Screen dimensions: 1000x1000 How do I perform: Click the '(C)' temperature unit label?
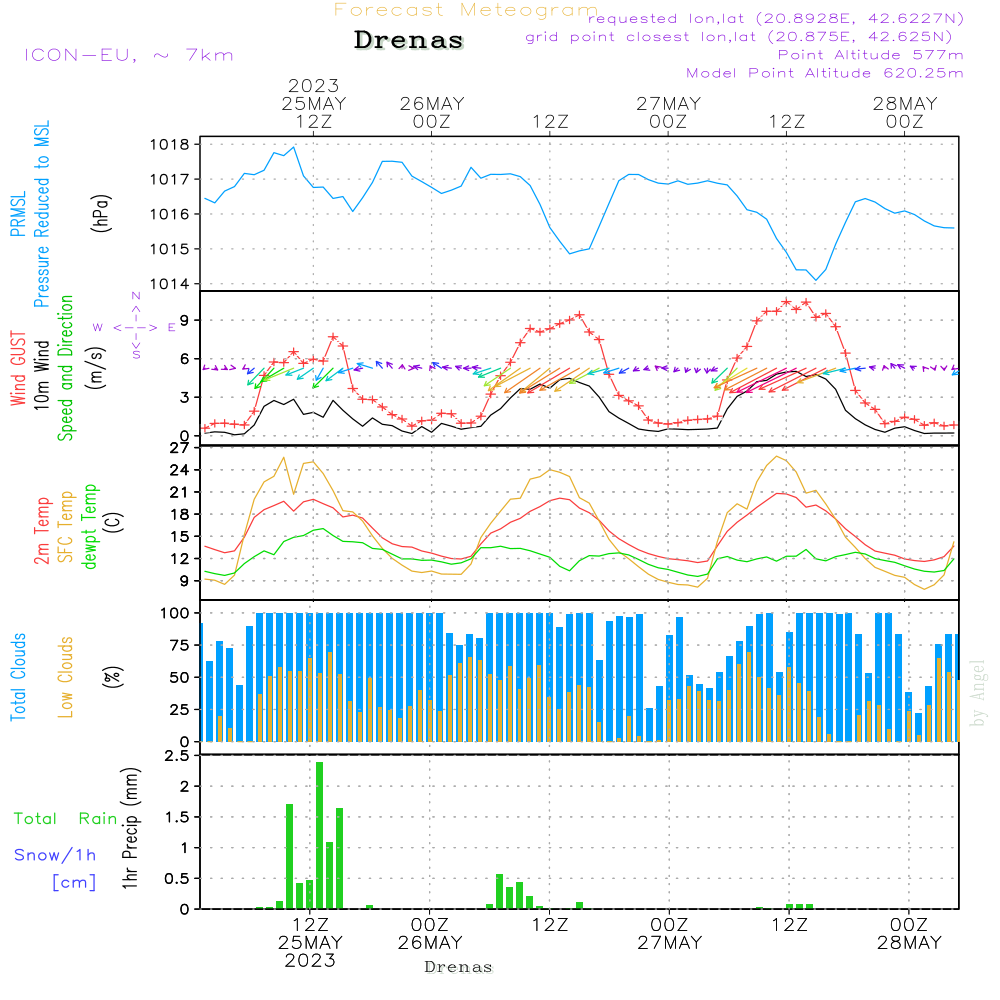tap(114, 522)
